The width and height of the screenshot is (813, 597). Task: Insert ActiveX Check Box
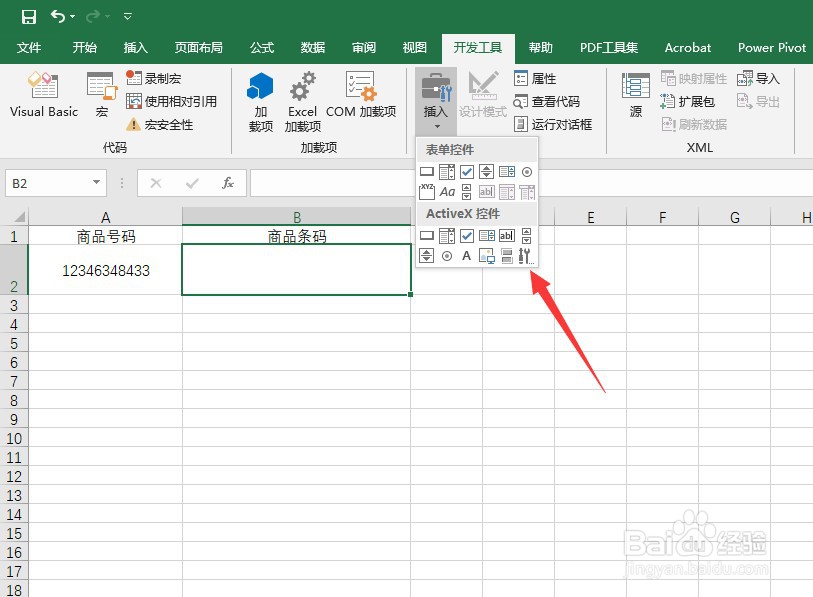tap(467, 236)
